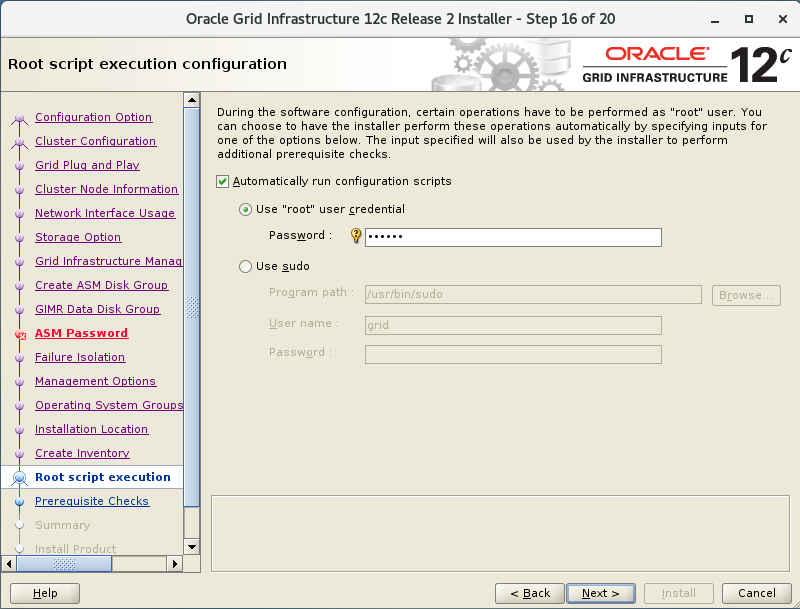Click the sudo Password field

point(513,354)
